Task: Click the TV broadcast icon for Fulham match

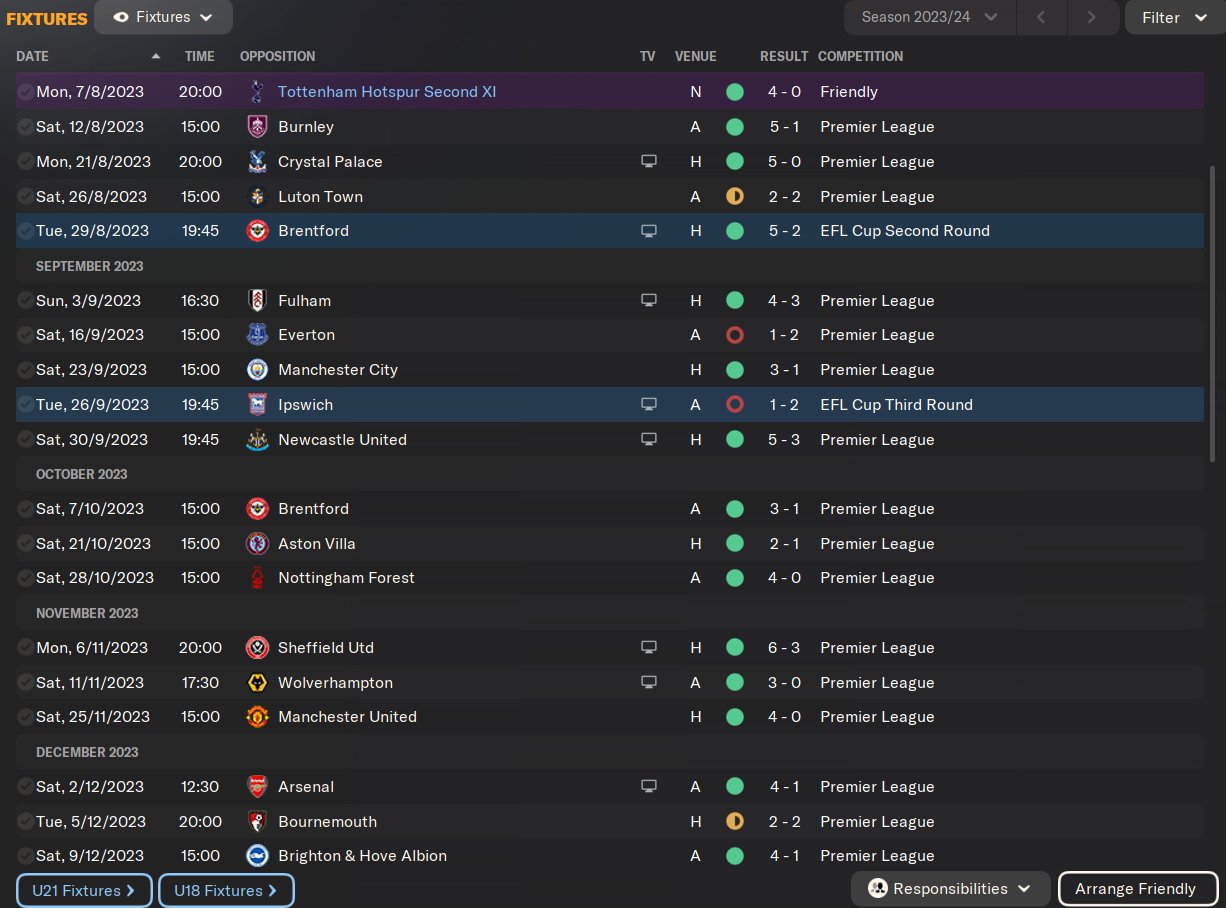Action: [648, 301]
